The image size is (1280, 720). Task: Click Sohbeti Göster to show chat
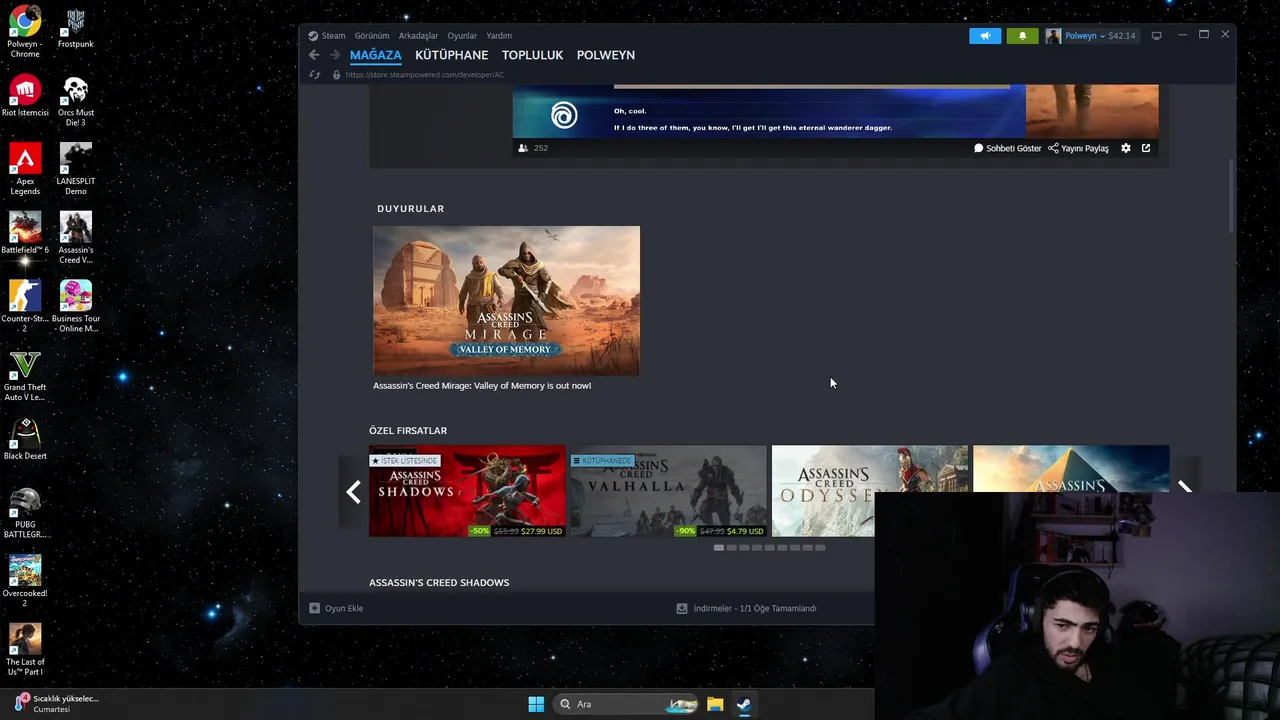pos(1008,148)
